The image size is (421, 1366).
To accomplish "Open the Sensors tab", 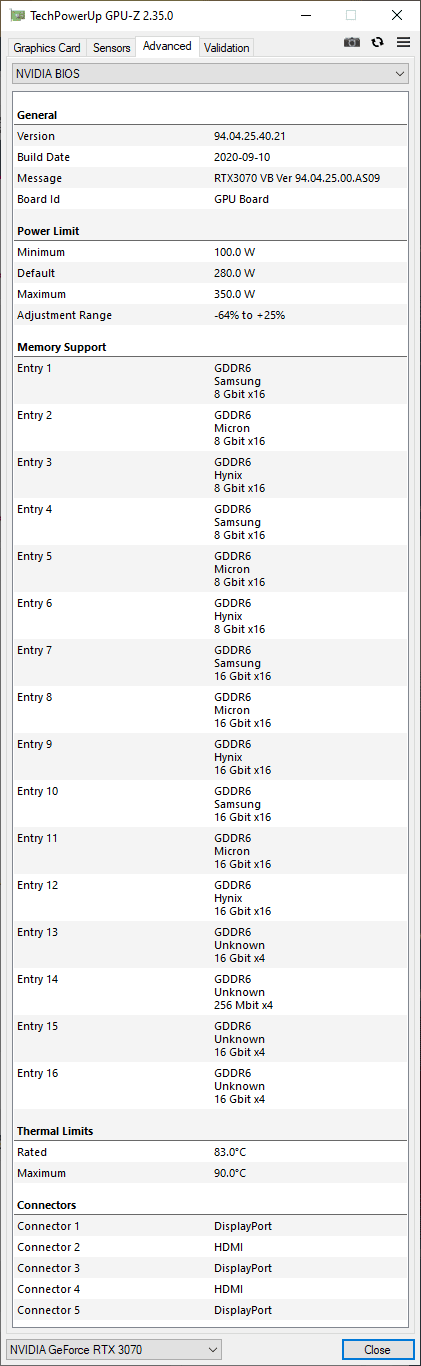I will pyautogui.click(x=112, y=48).
